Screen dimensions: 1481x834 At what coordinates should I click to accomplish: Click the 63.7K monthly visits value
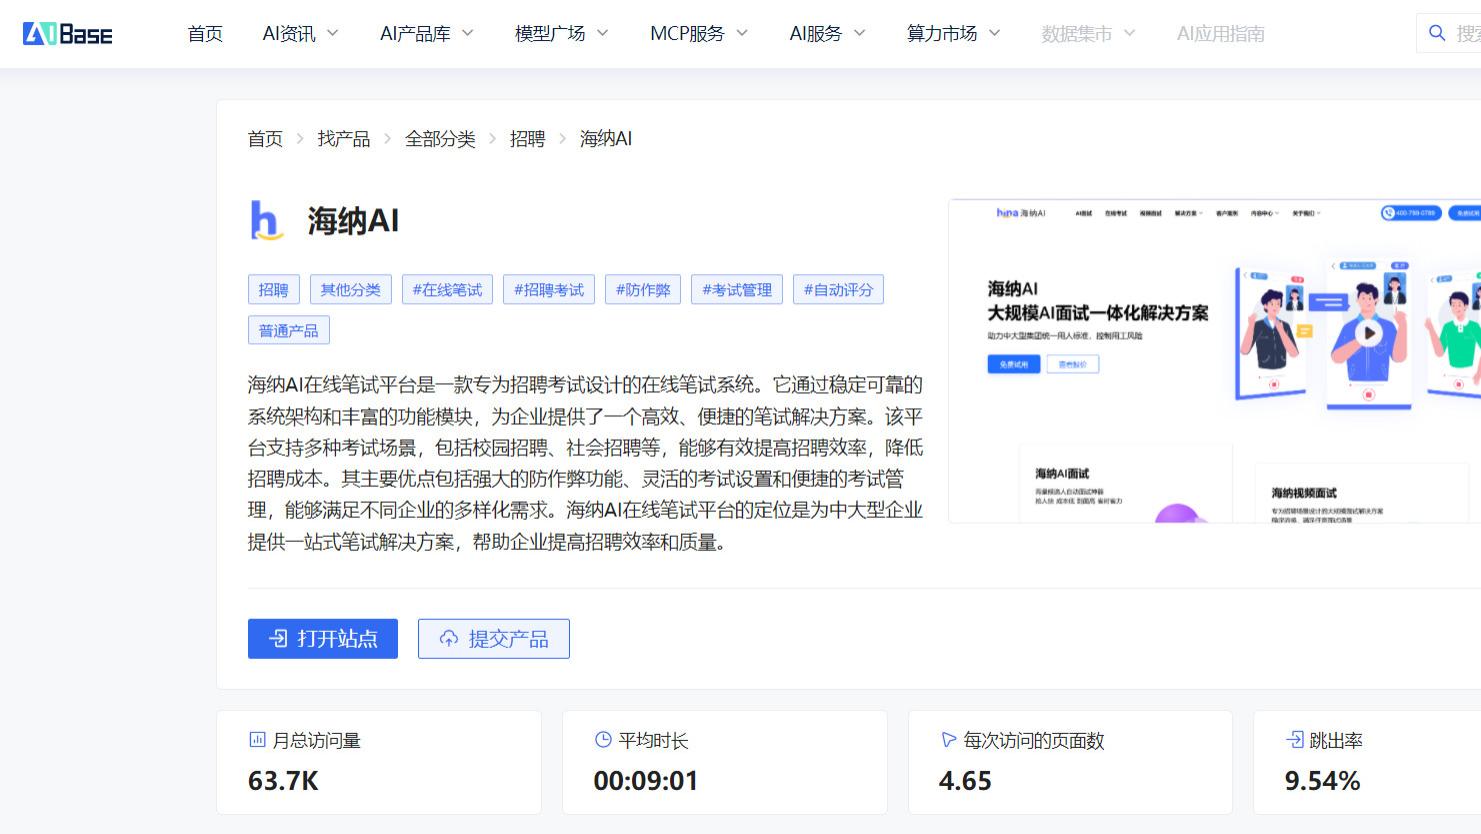[x=283, y=781]
